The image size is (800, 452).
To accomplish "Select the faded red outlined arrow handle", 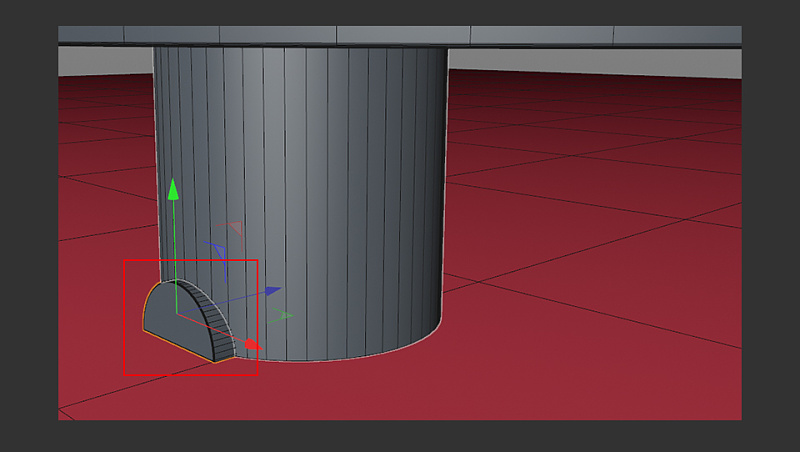I will (x=234, y=228).
